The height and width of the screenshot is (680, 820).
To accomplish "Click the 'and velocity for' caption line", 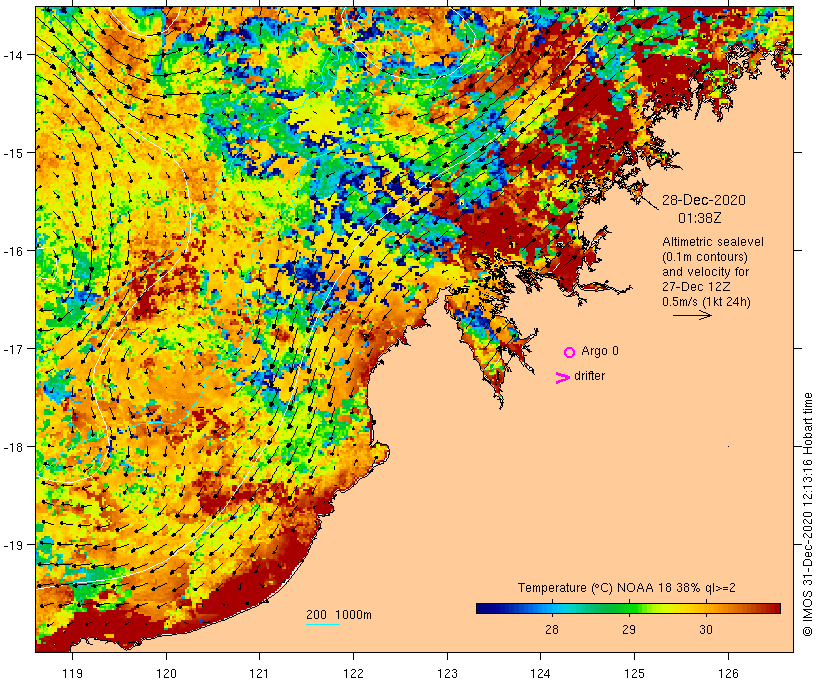I will pos(705,271).
